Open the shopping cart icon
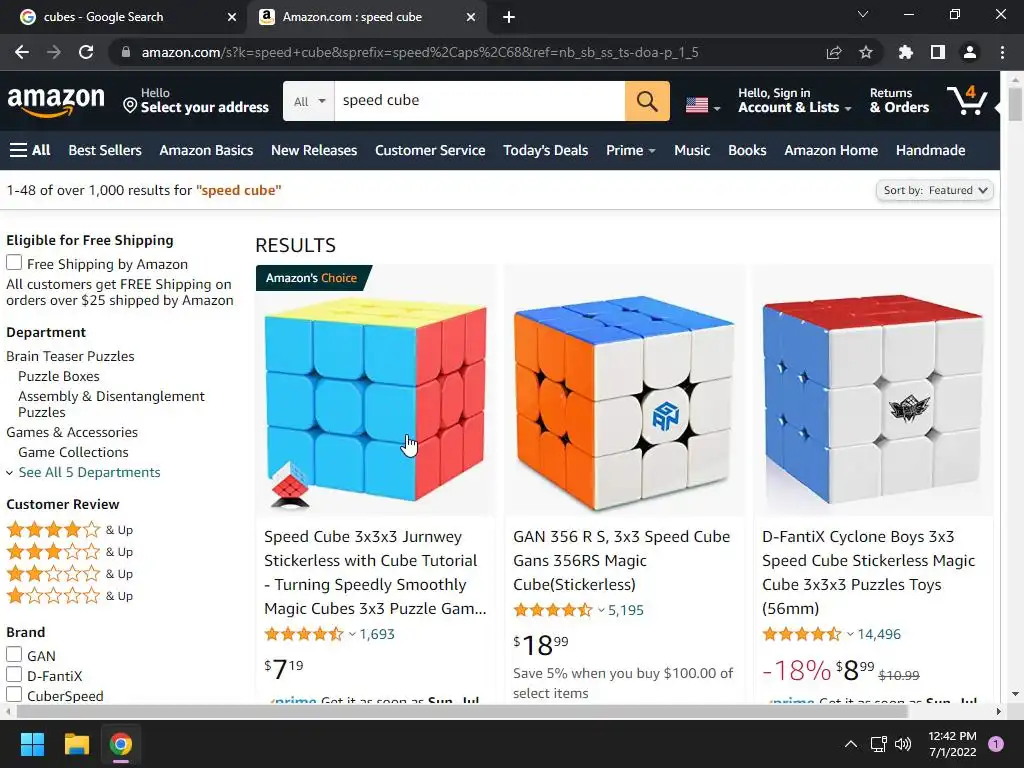1024x768 pixels. point(968,101)
